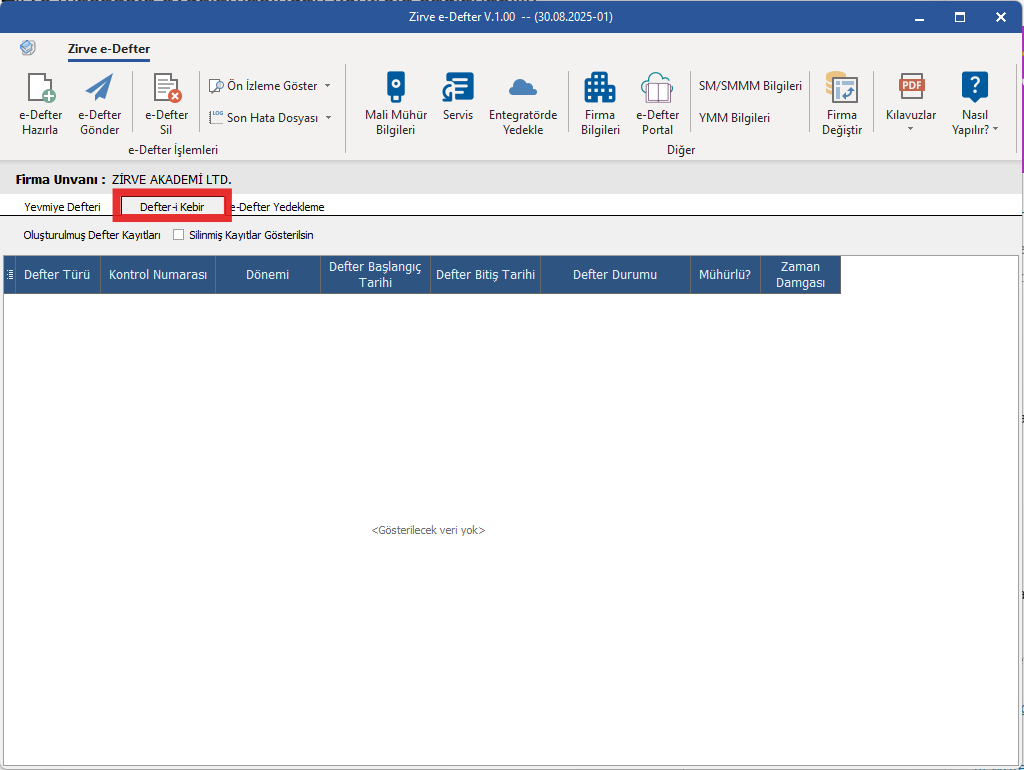Switch to Yevmiye Defteri tab
The width and height of the screenshot is (1024, 770).
(x=62, y=207)
